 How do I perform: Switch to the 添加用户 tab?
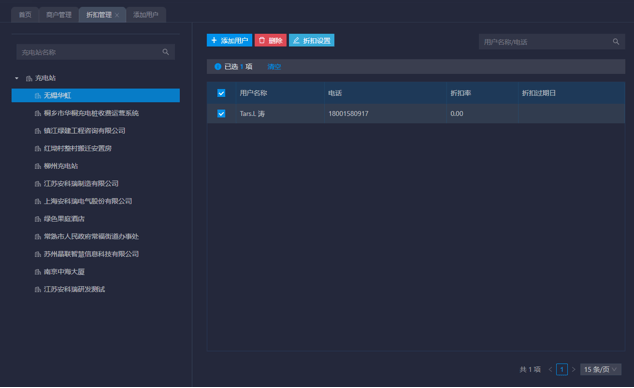[146, 15]
